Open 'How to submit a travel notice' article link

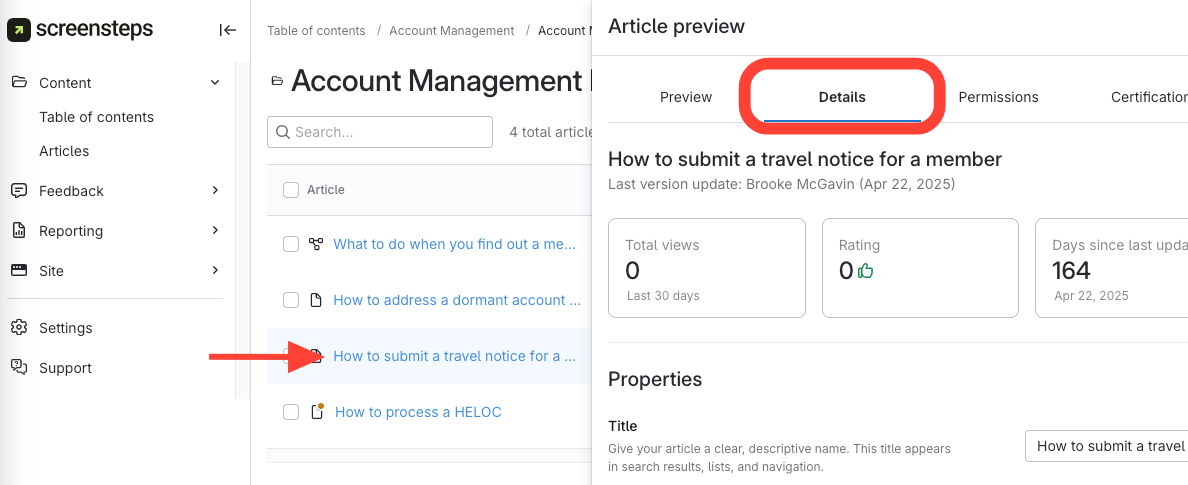coord(454,356)
